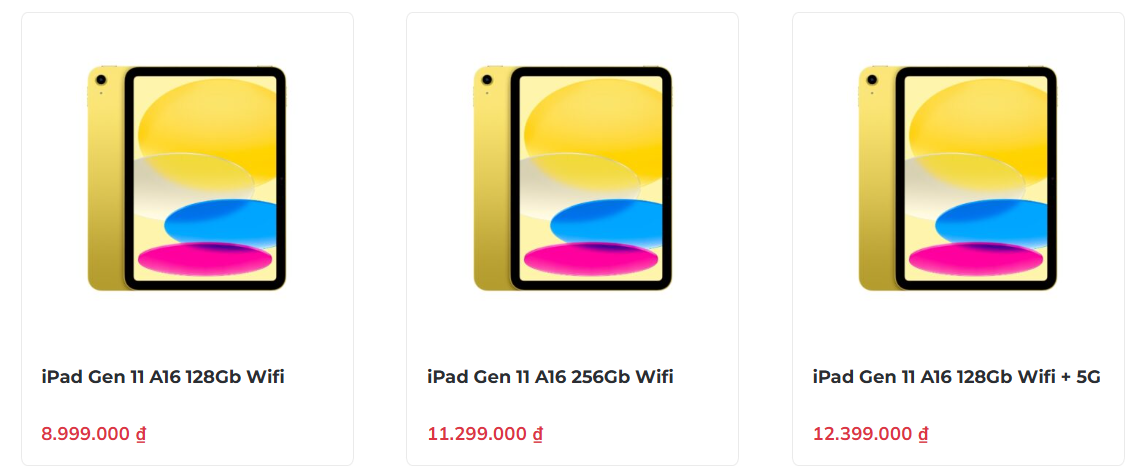Viewport: 1141px width, 474px height.
Task: Click the title iPad Gen 11 A16 256Gb Wifi
Action: (550, 377)
